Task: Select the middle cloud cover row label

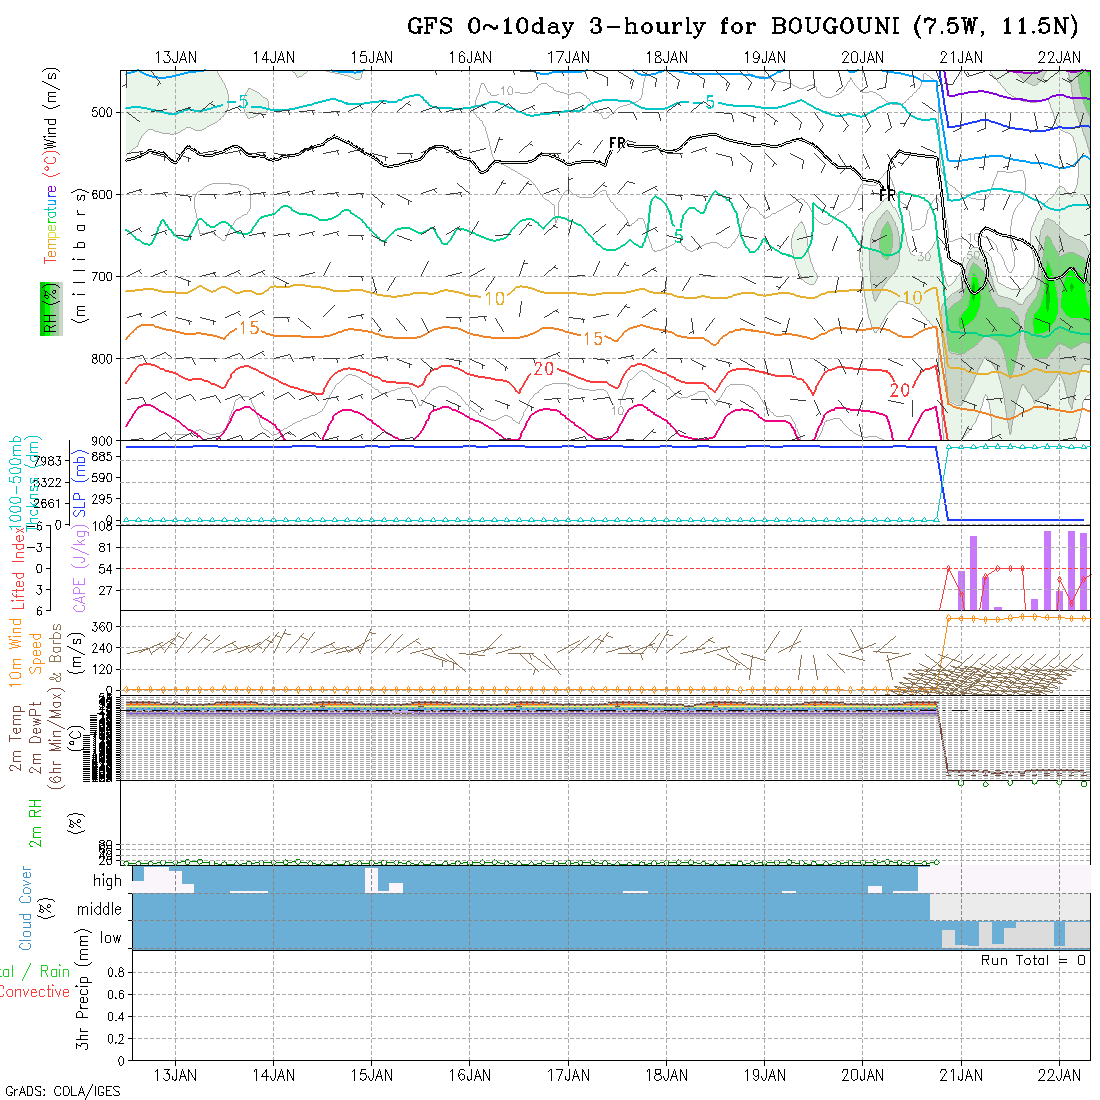Action: click(100, 910)
